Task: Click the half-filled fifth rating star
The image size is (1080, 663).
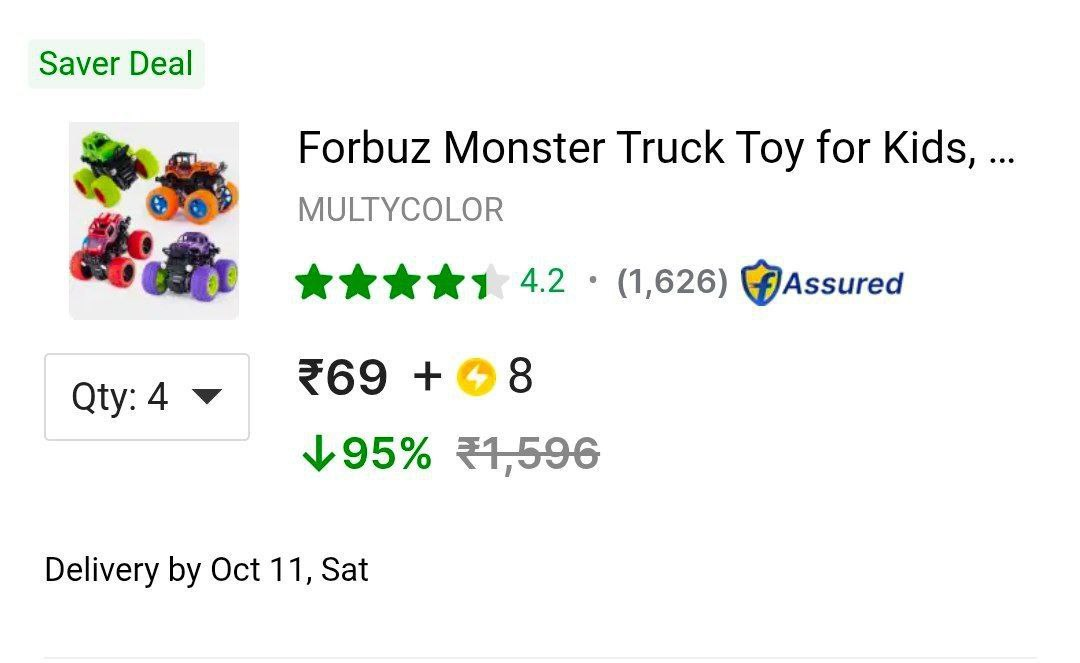Action: tap(490, 283)
